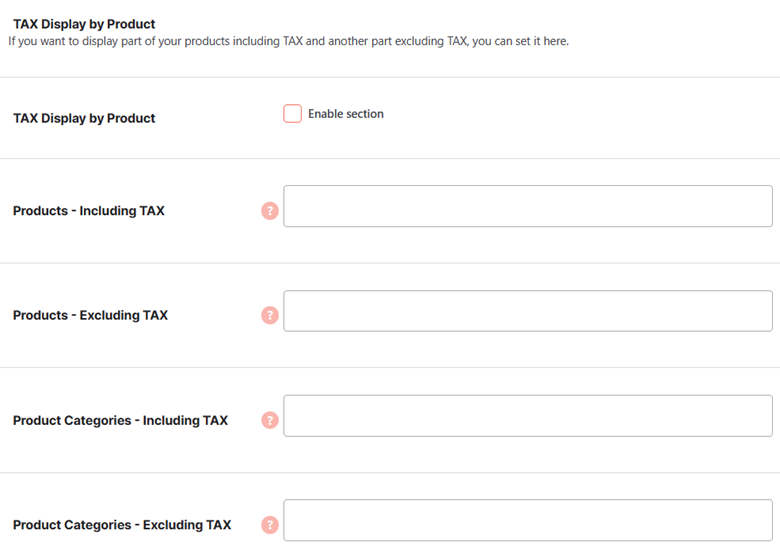Click the 'Product Categories - Including TAX' label

click(120, 420)
